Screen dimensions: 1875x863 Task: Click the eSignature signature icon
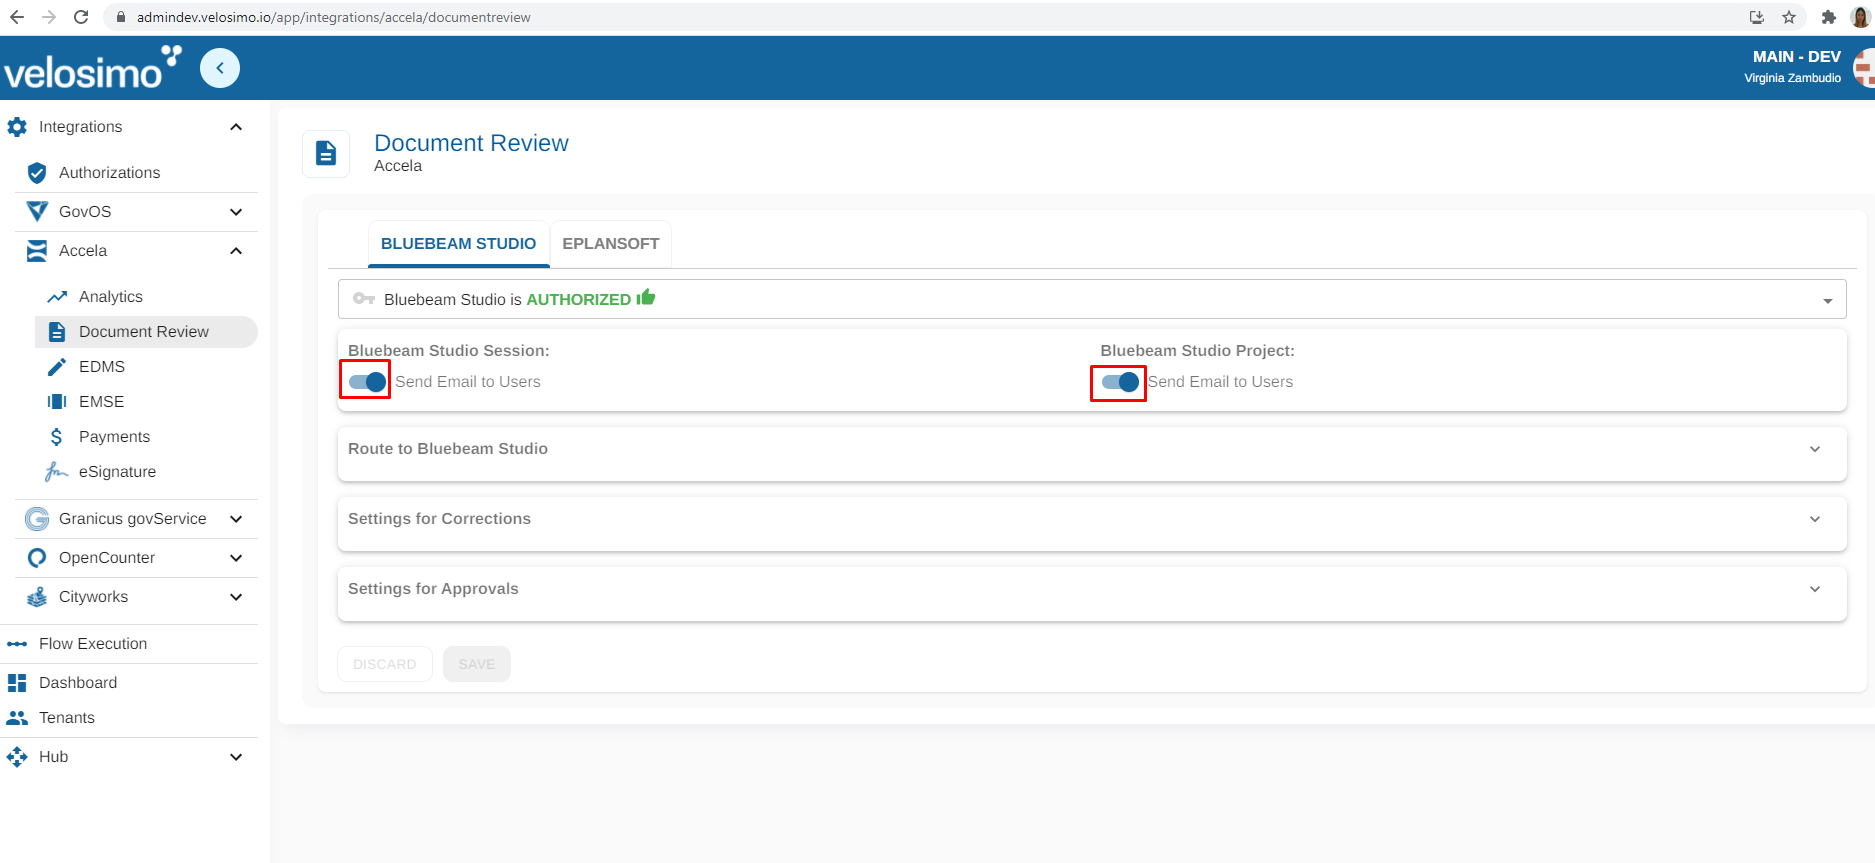tap(57, 472)
